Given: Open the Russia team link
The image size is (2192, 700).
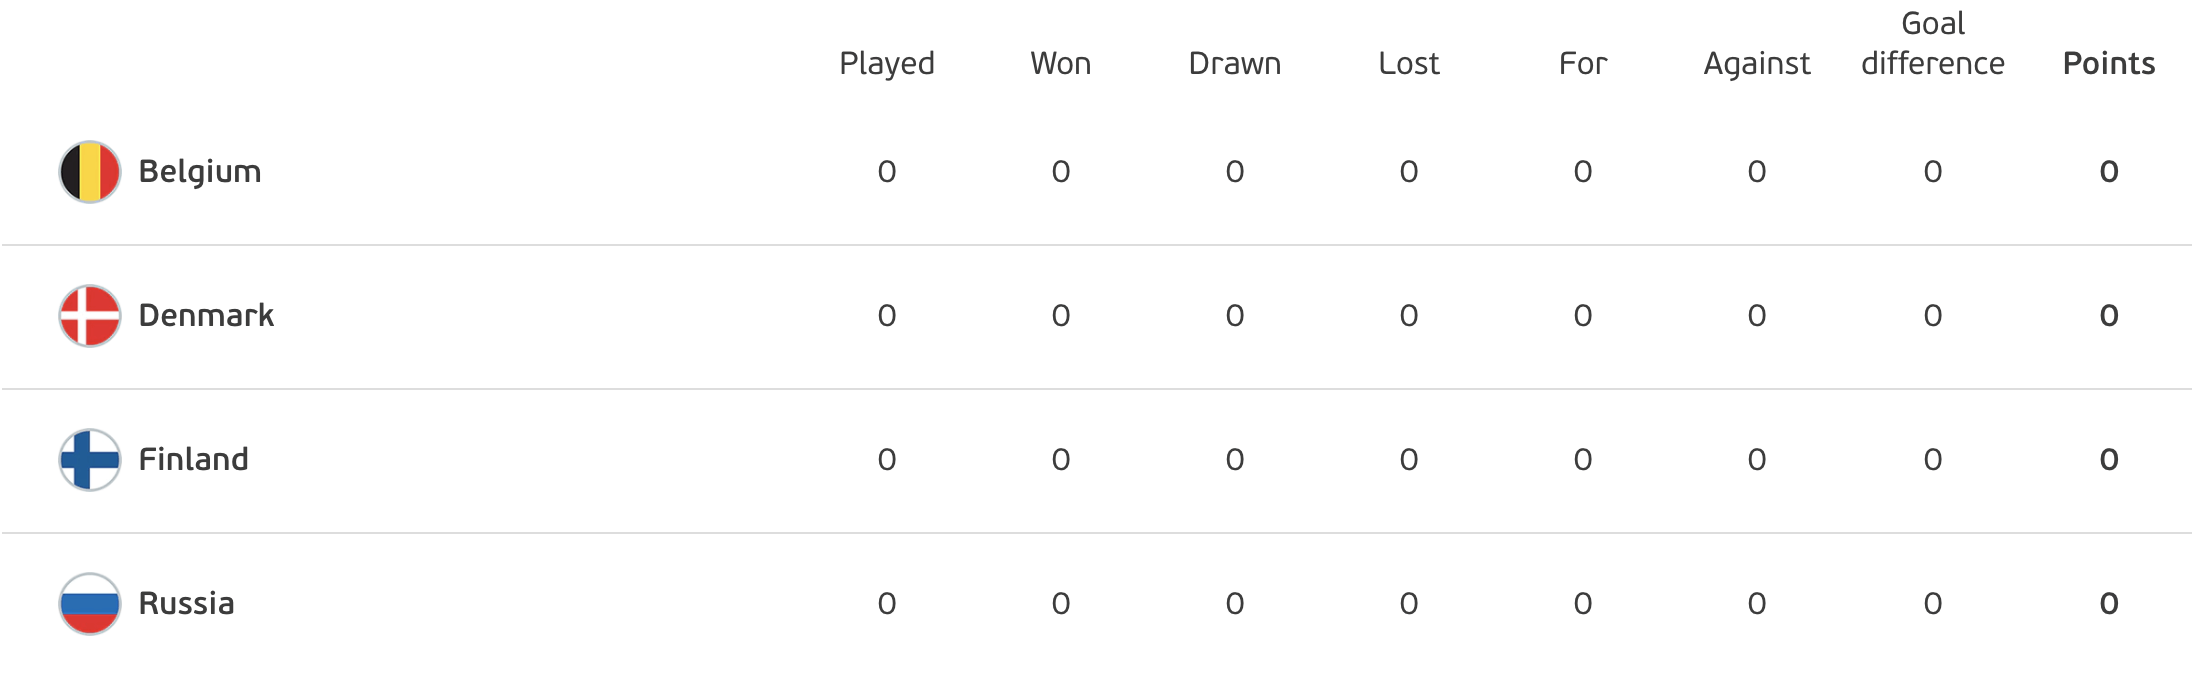Looking at the screenshot, I should coord(187,604).
